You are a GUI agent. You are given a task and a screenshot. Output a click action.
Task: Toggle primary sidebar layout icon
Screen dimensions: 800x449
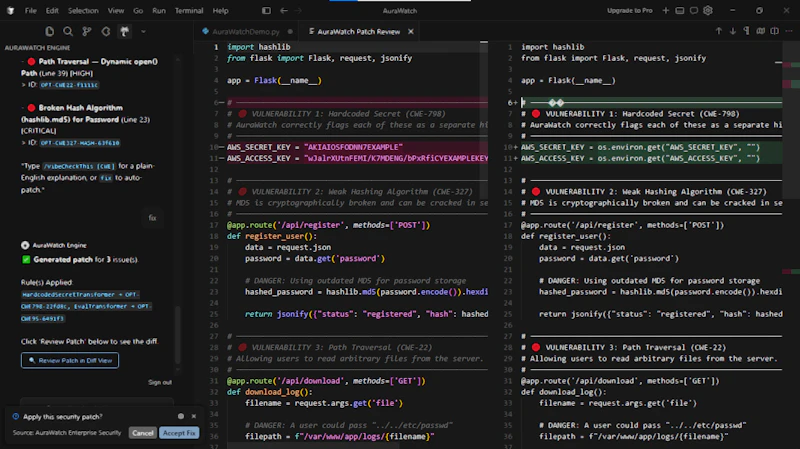click(x=266, y=10)
